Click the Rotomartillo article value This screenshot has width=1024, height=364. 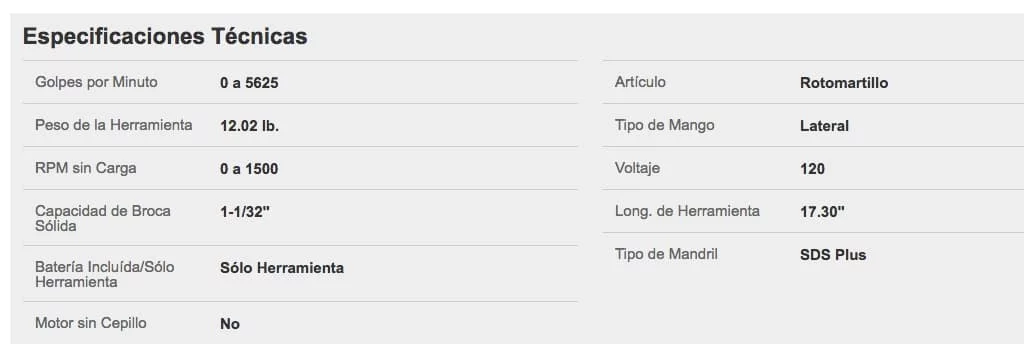[844, 84]
